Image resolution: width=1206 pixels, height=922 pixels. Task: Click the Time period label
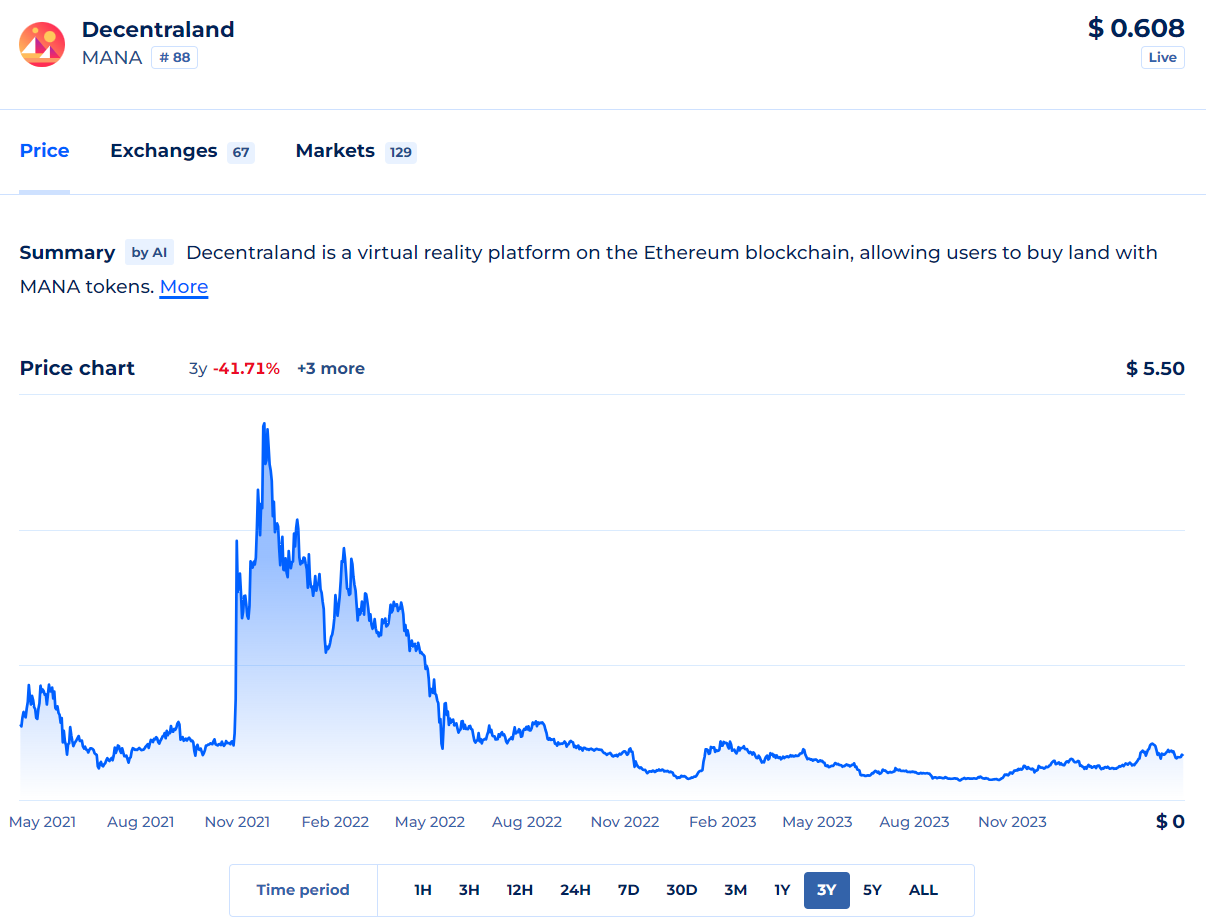tap(303, 890)
